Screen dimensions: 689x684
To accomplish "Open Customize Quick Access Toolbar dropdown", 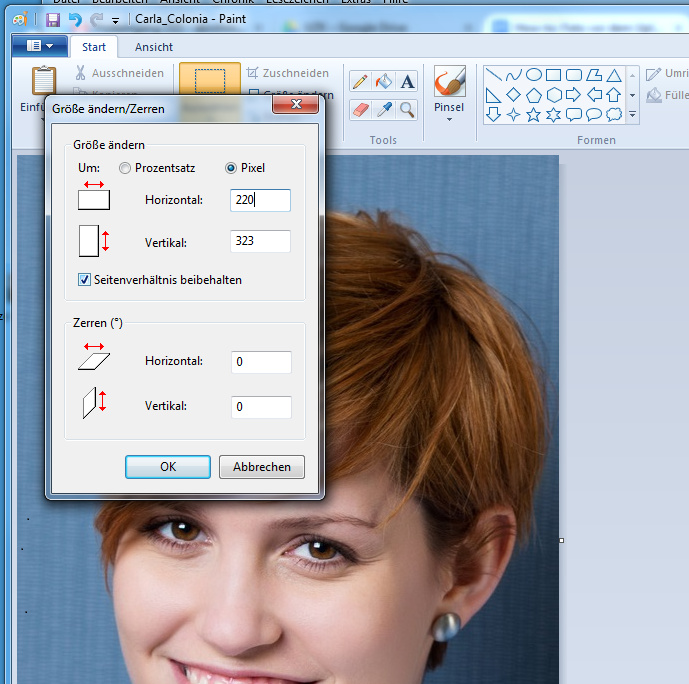I will pyautogui.click(x=116, y=21).
